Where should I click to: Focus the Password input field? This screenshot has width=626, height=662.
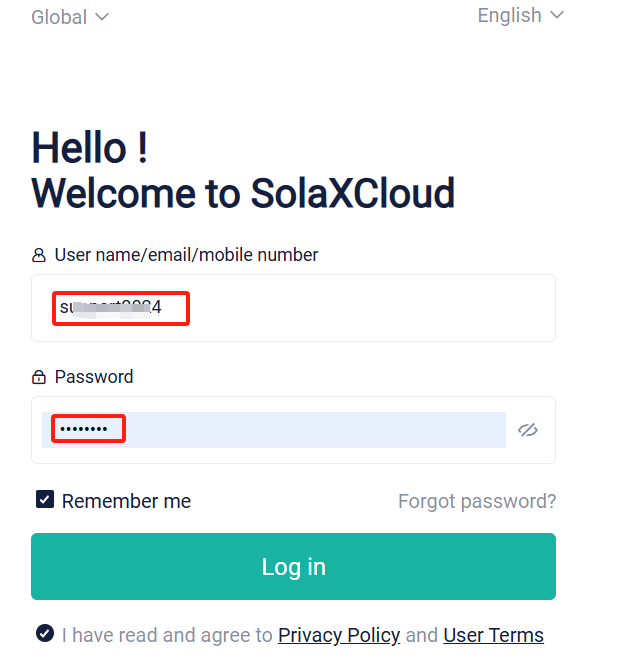tap(274, 430)
